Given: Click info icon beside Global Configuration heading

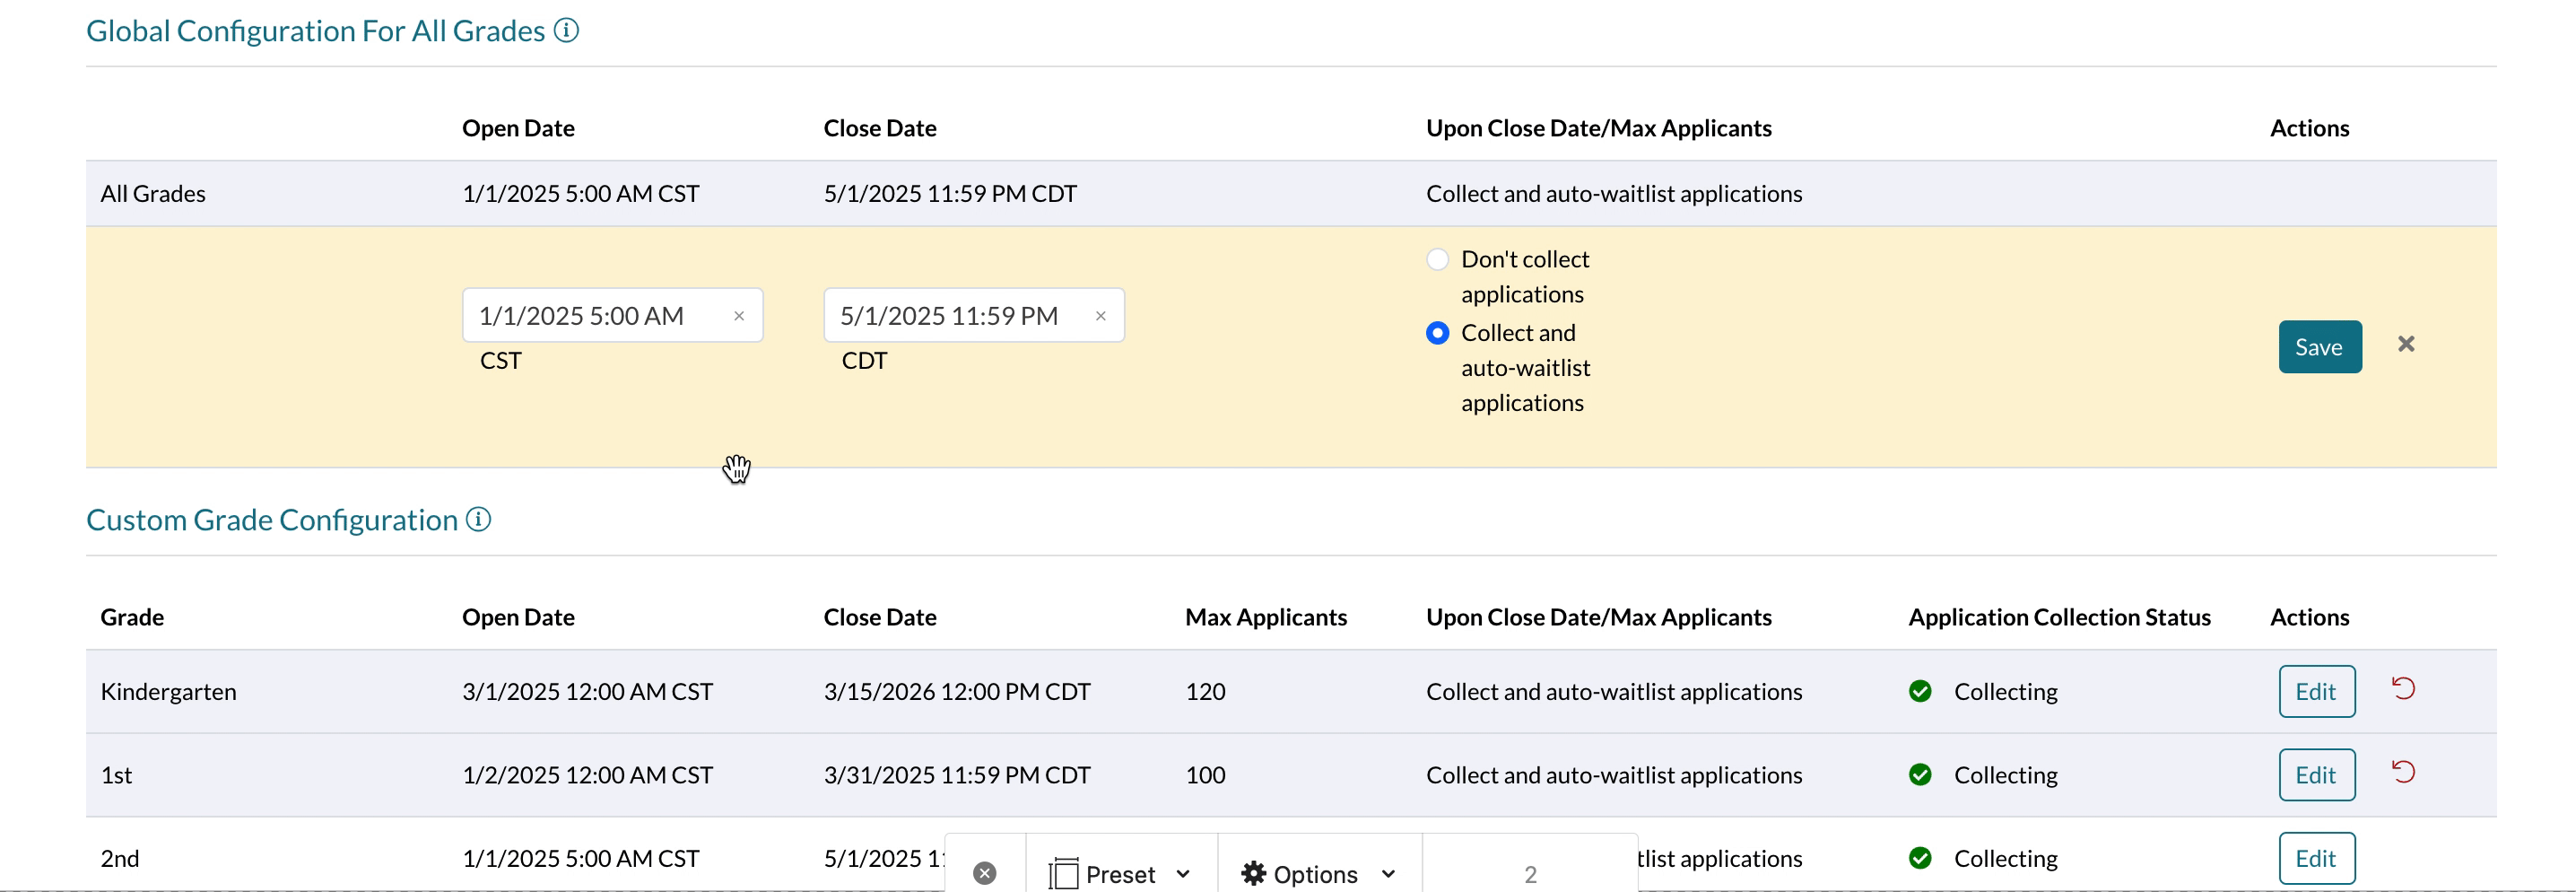Looking at the screenshot, I should click(x=566, y=31).
